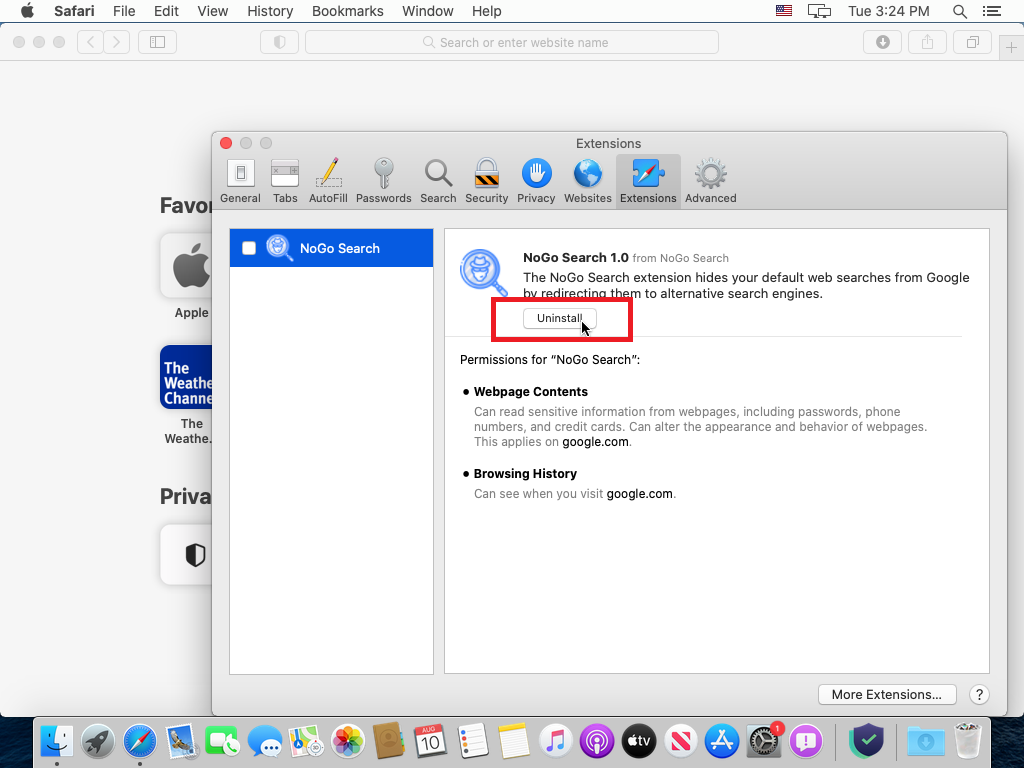Enable the NoGo Search extension checkbox
Viewport: 1024px width, 768px height.
click(x=249, y=248)
